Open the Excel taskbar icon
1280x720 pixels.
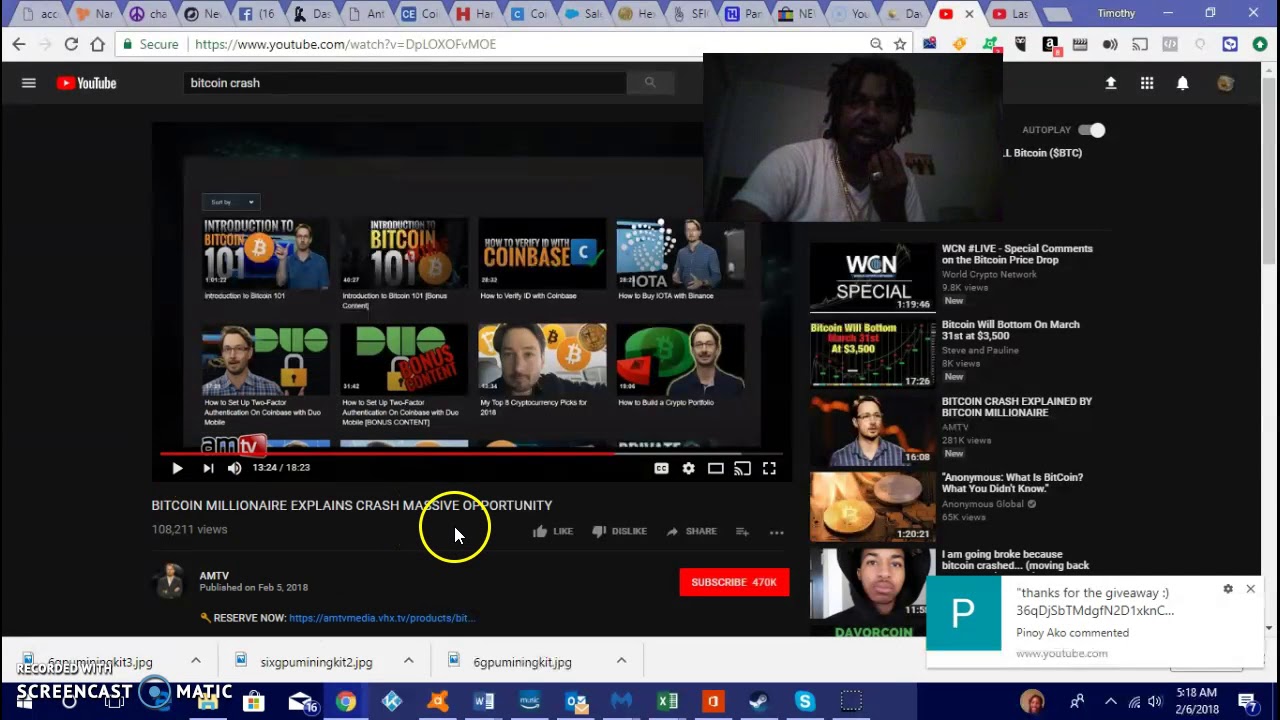667,702
